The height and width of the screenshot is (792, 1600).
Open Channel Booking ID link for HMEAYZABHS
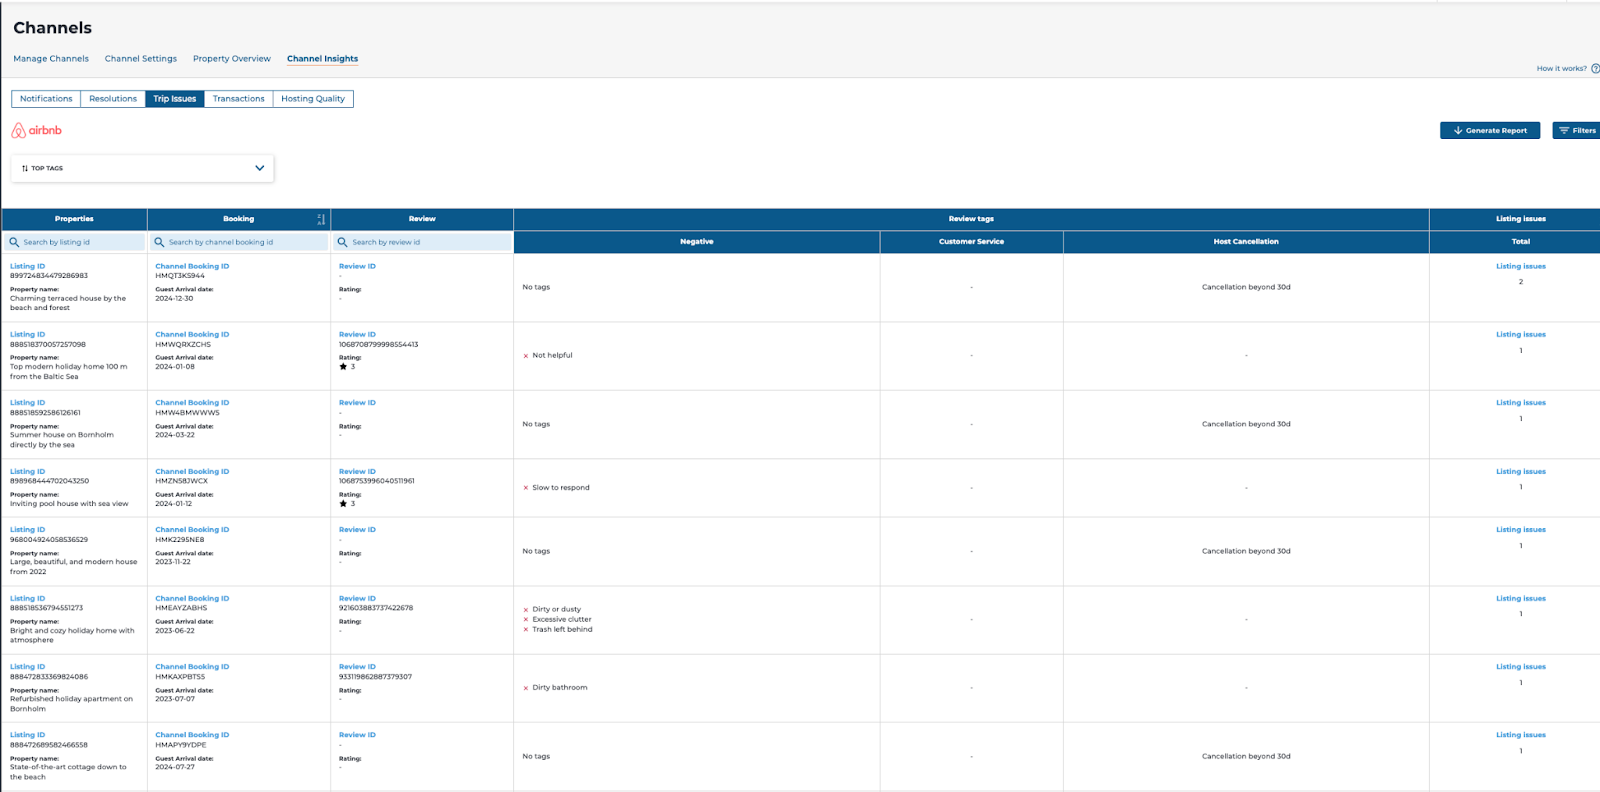[192, 598]
